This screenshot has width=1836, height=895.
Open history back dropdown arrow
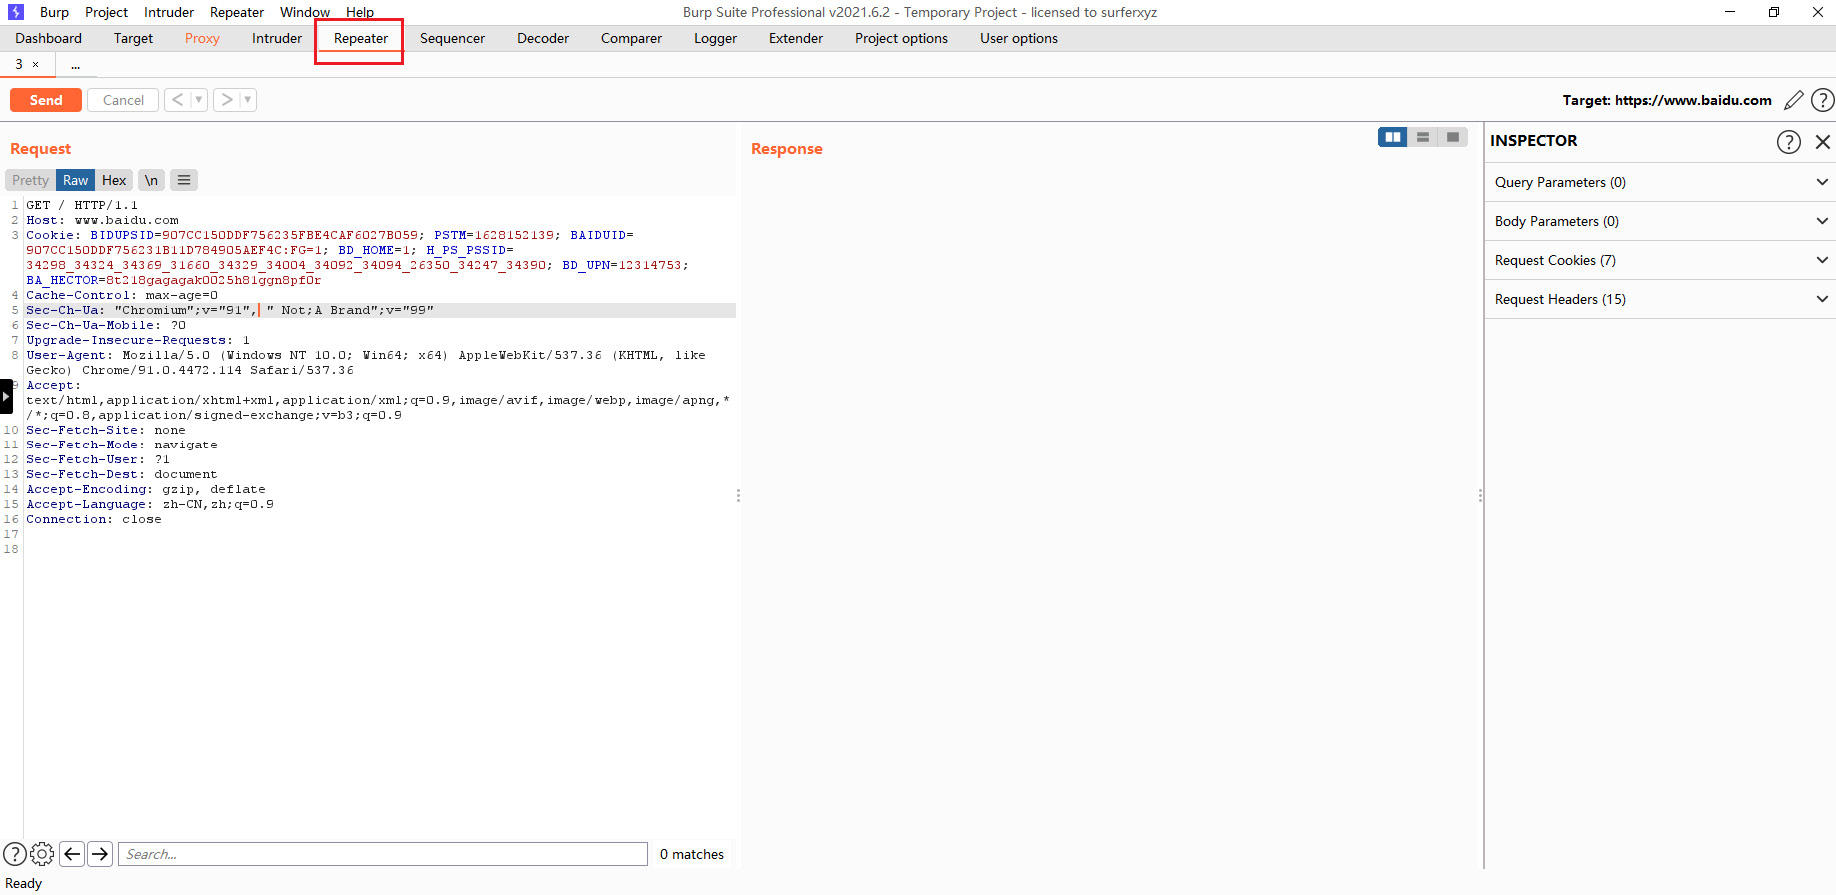tap(199, 100)
